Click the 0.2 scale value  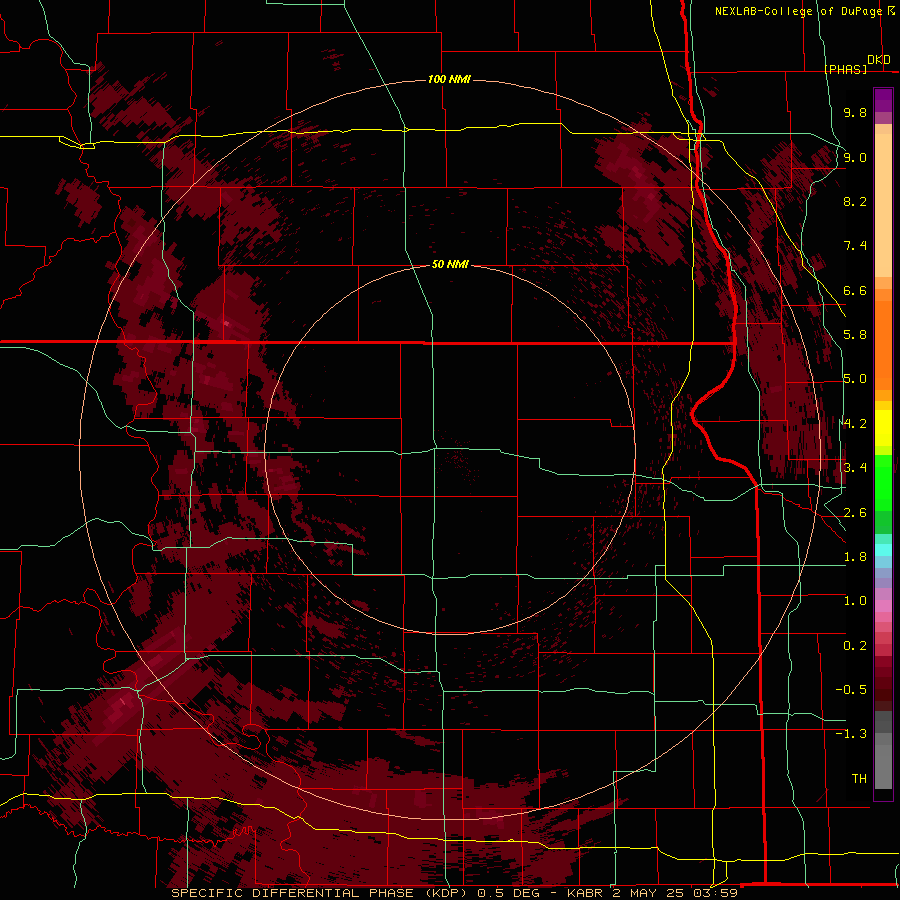pyautogui.click(x=855, y=646)
